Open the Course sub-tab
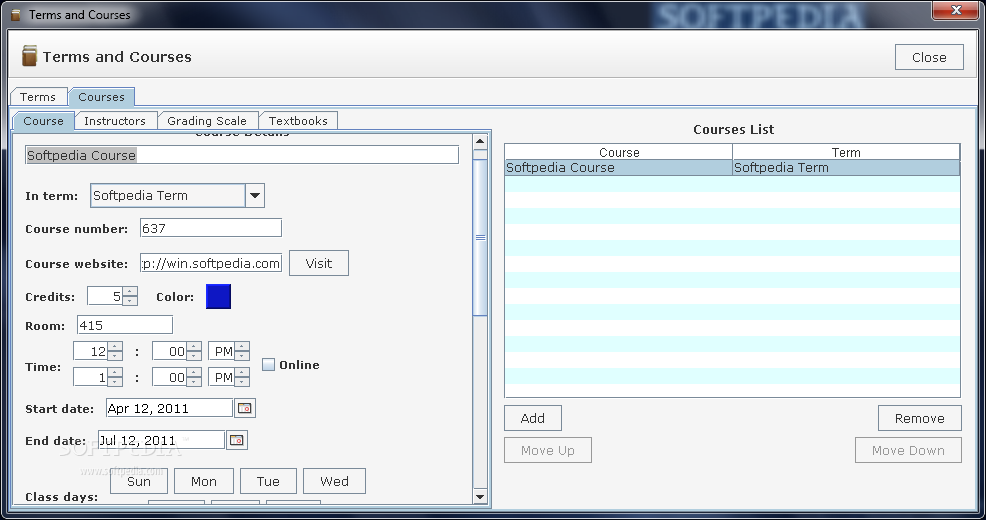This screenshot has height=520, width=986. [43, 121]
